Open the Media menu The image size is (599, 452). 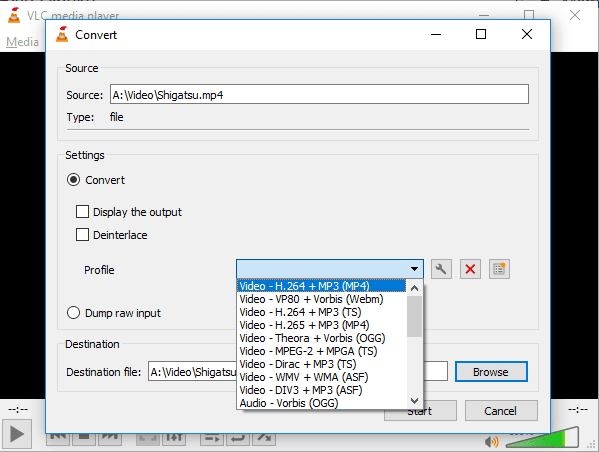22,42
